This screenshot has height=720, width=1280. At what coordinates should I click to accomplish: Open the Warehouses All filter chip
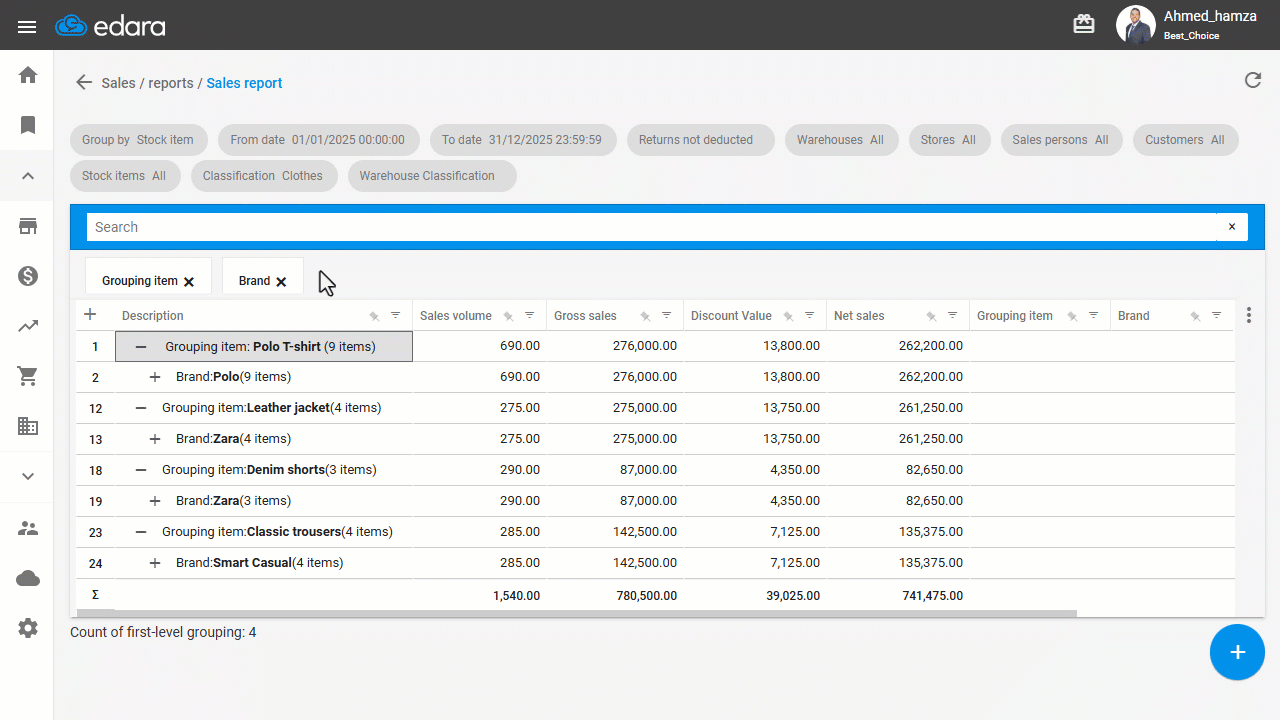(841, 140)
